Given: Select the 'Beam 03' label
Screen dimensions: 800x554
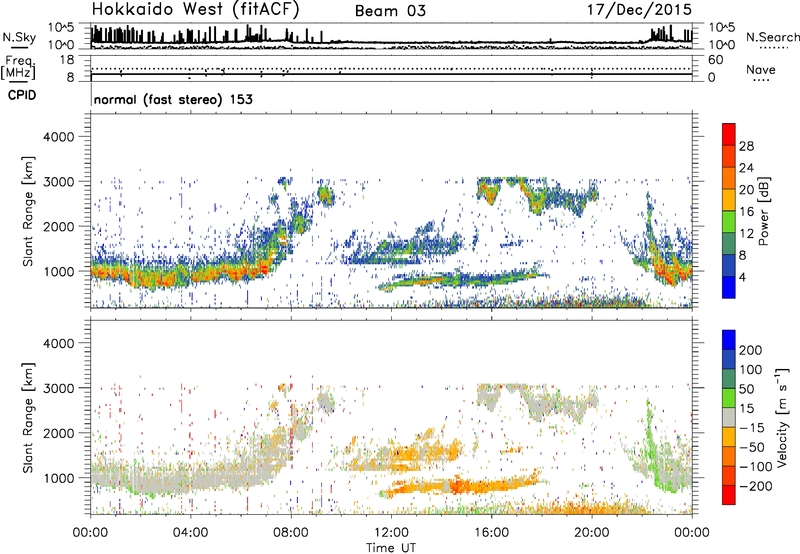Looking at the screenshot, I should [390, 11].
